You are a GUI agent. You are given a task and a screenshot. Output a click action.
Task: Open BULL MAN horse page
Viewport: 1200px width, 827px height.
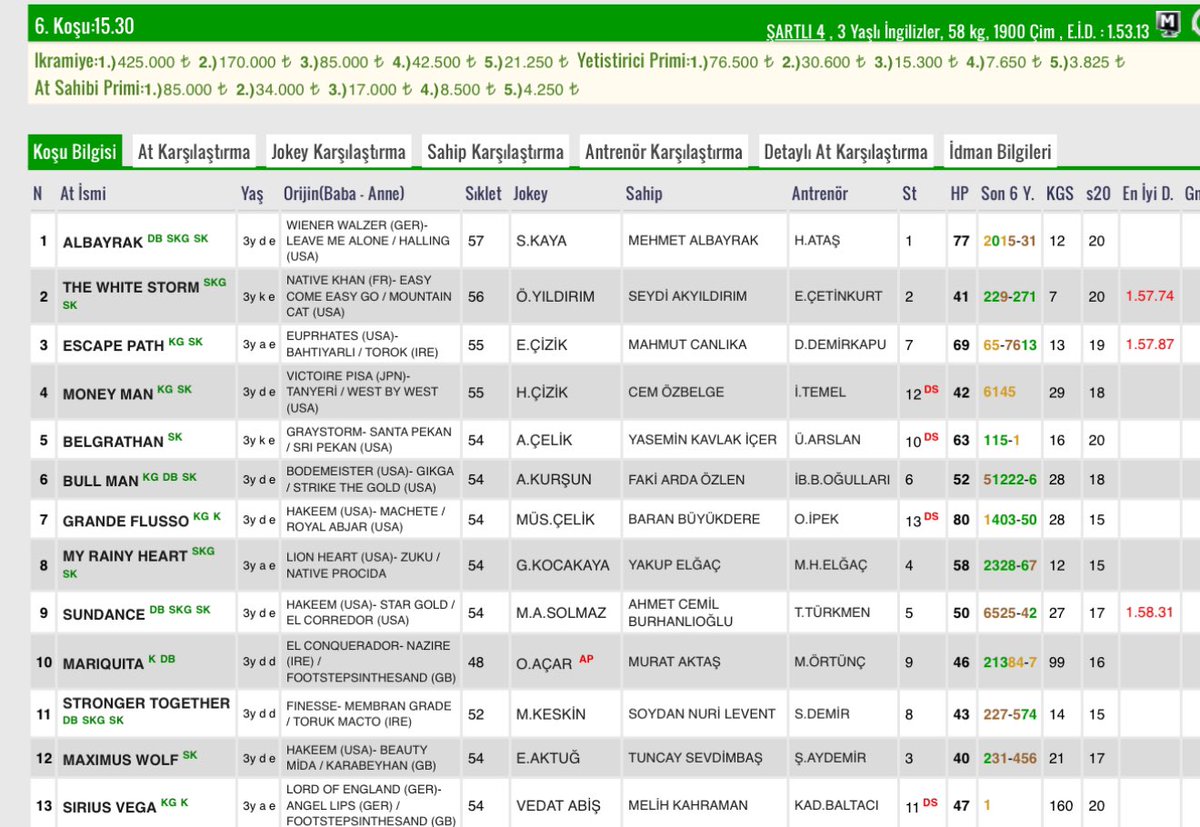(x=100, y=481)
